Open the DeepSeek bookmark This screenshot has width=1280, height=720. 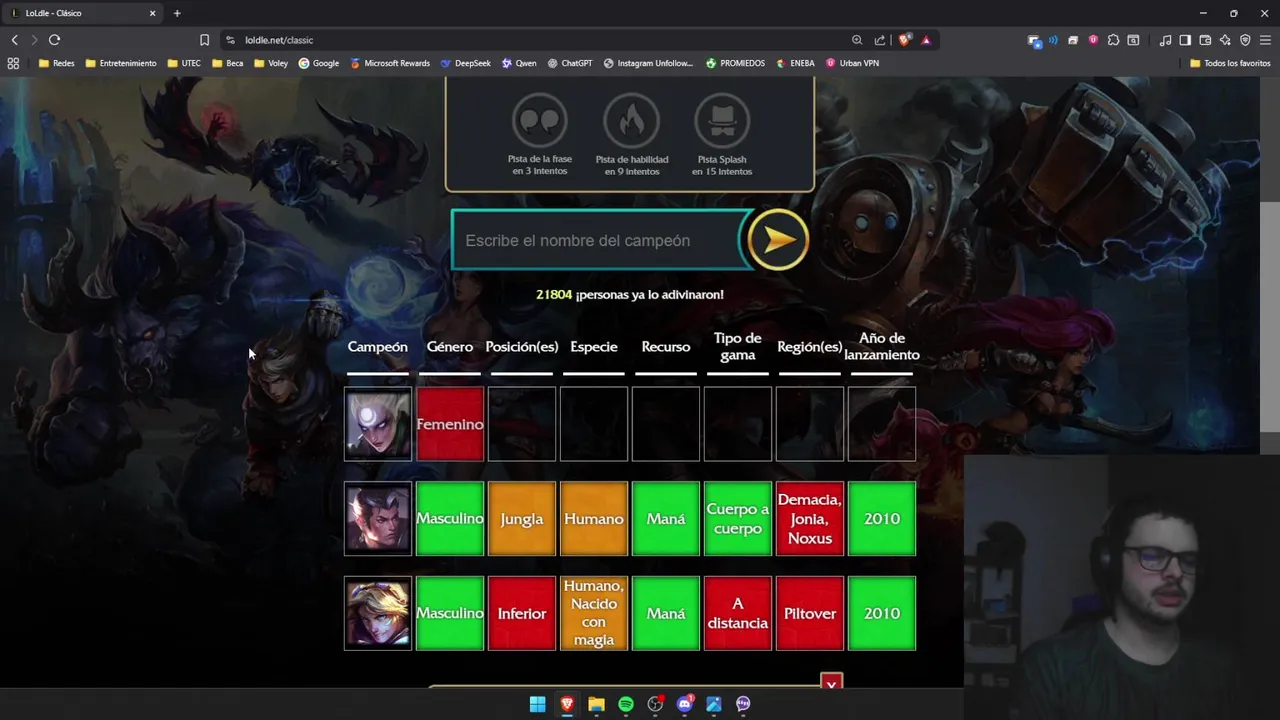pyautogui.click(x=465, y=63)
